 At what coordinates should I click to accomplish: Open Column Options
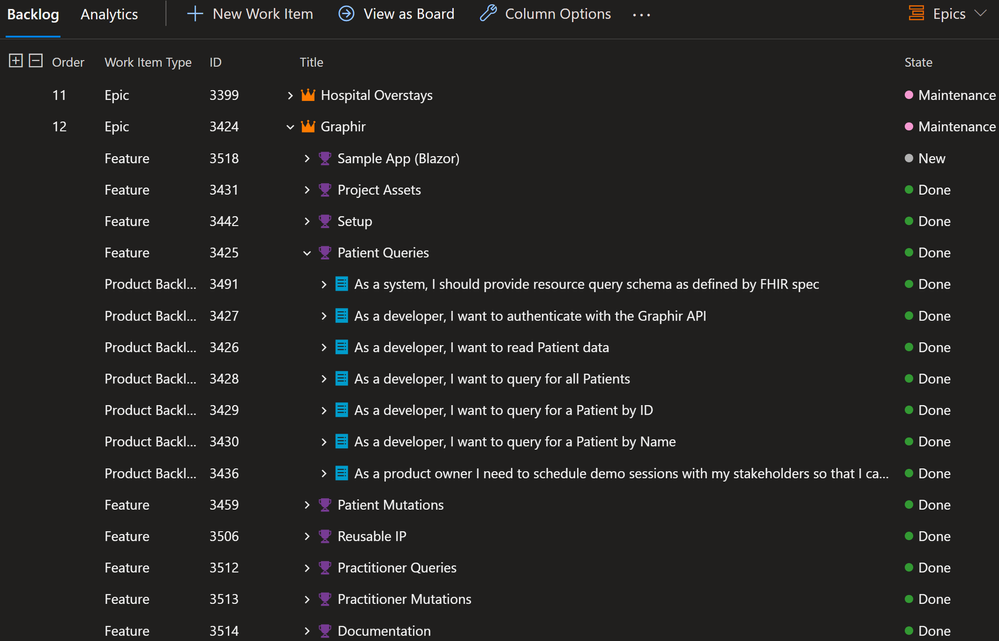tap(545, 13)
